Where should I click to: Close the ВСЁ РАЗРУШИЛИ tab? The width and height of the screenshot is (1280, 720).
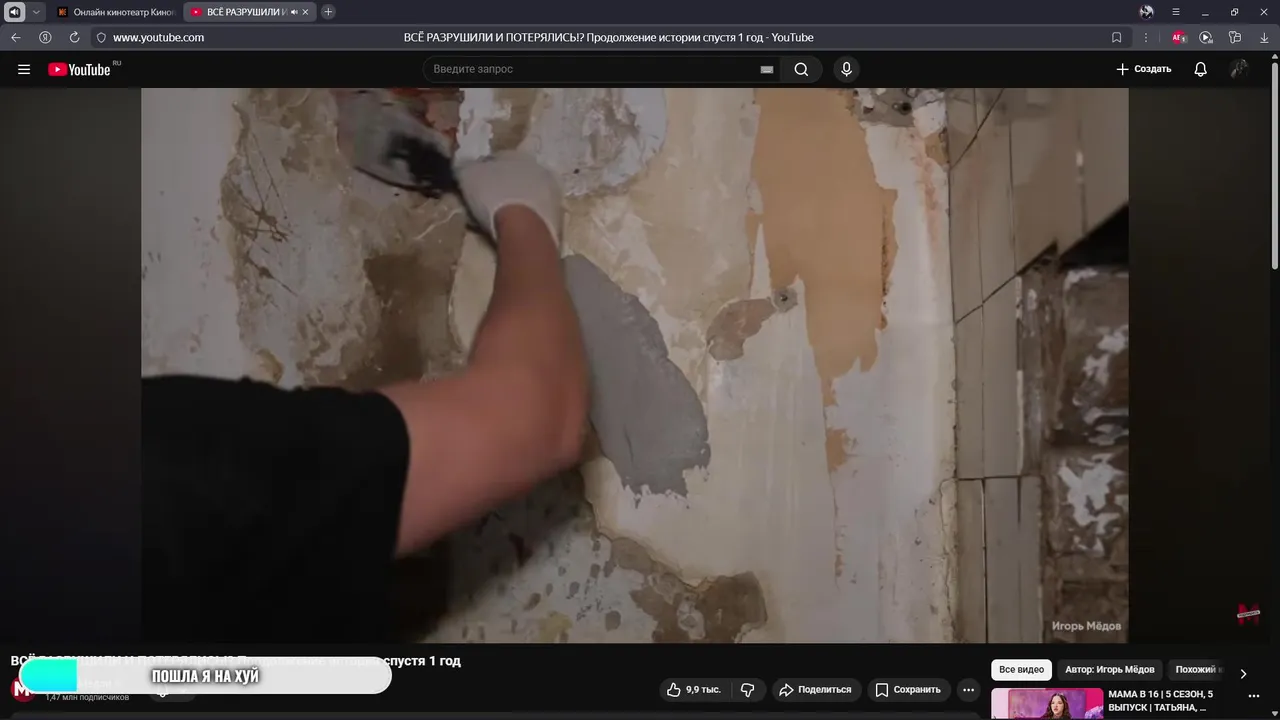(x=306, y=12)
